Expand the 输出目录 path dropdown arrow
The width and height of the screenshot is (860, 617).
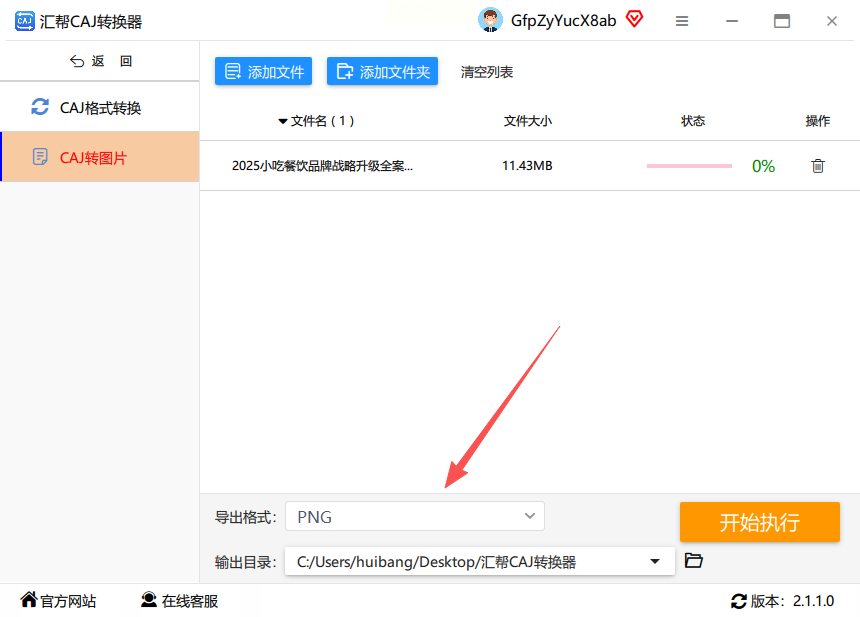pyautogui.click(x=654, y=561)
